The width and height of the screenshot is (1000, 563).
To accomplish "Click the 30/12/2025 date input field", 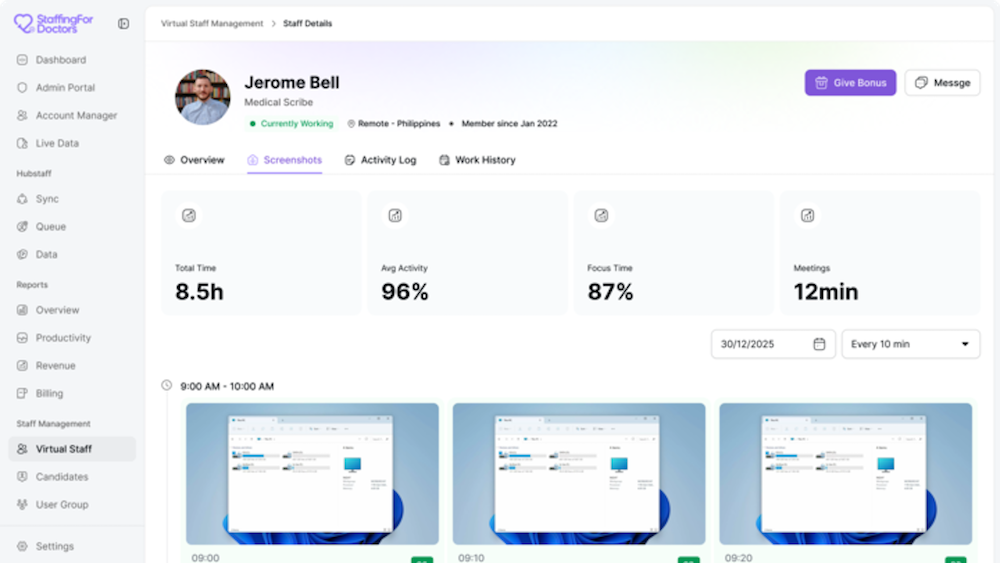I will [762, 344].
